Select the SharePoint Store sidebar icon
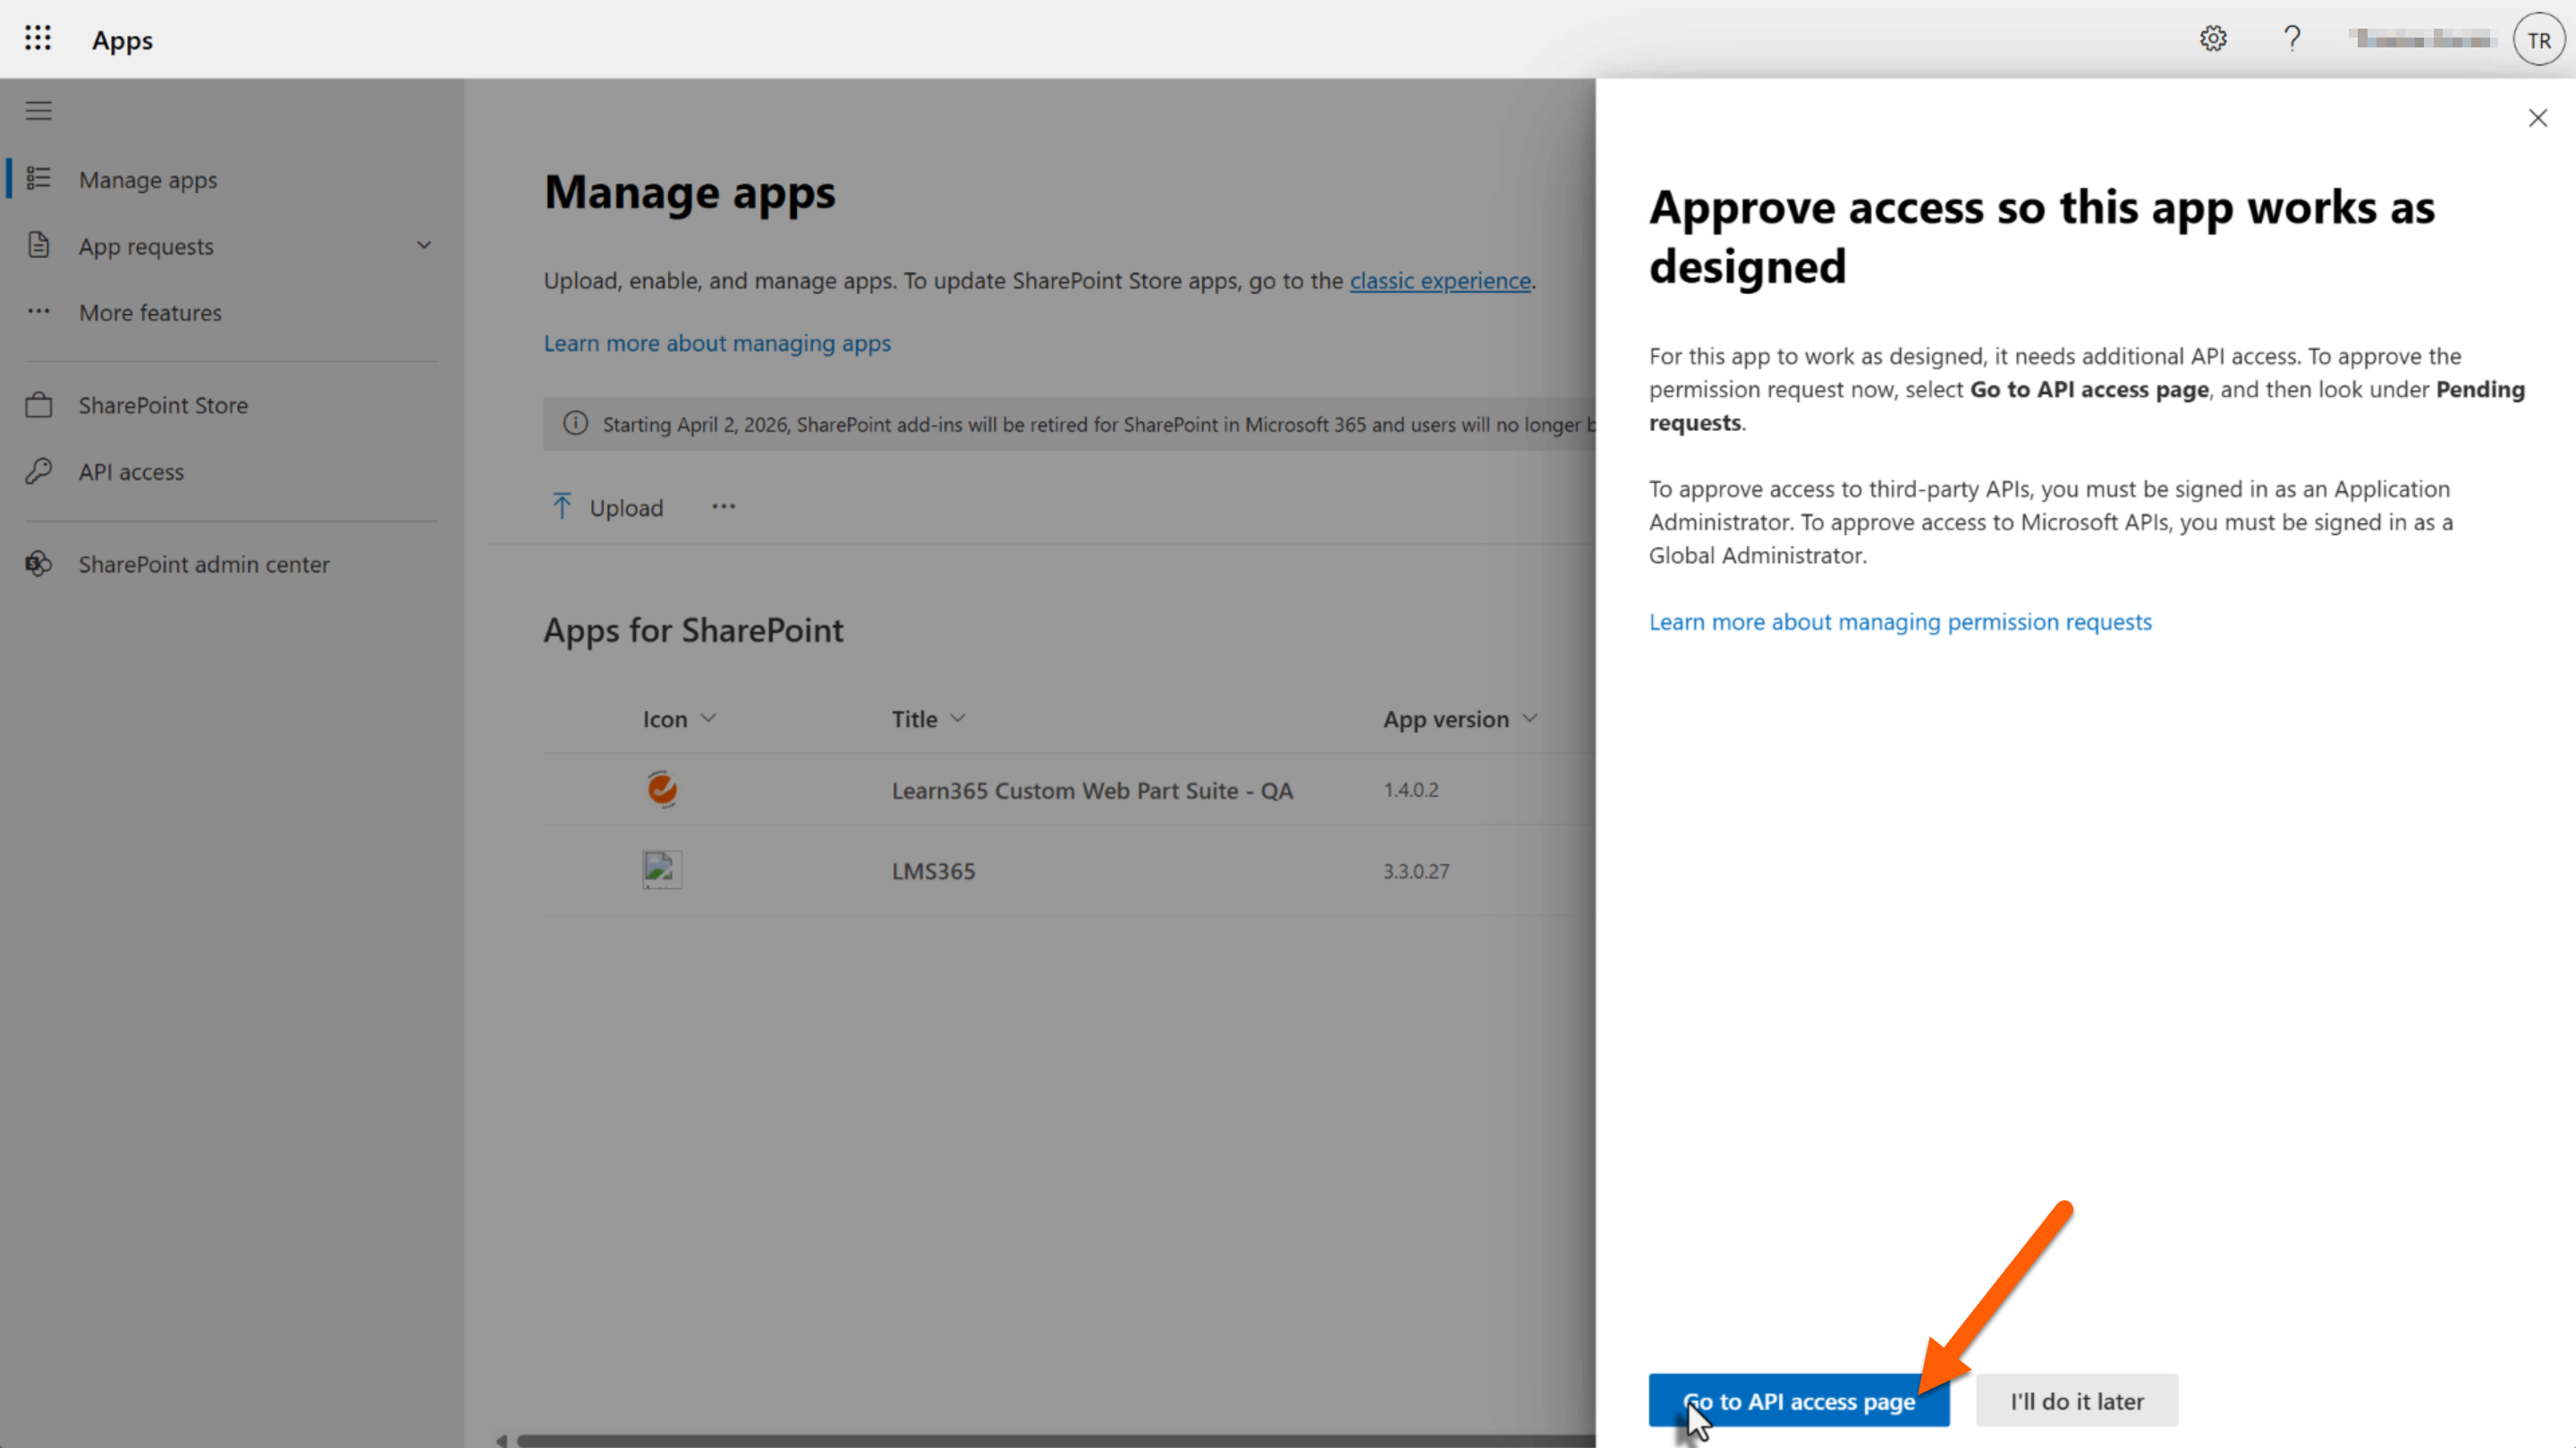This screenshot has height=1448, width=2576. [x=39, y=404]
